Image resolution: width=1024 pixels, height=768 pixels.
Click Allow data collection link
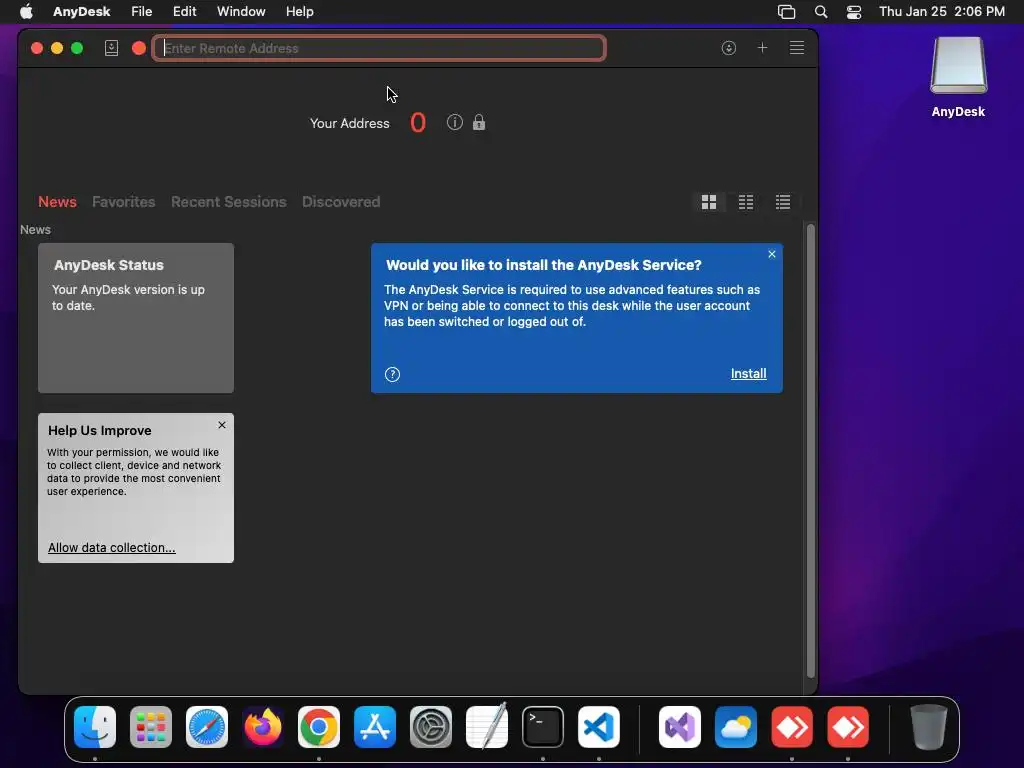(112, 548)
